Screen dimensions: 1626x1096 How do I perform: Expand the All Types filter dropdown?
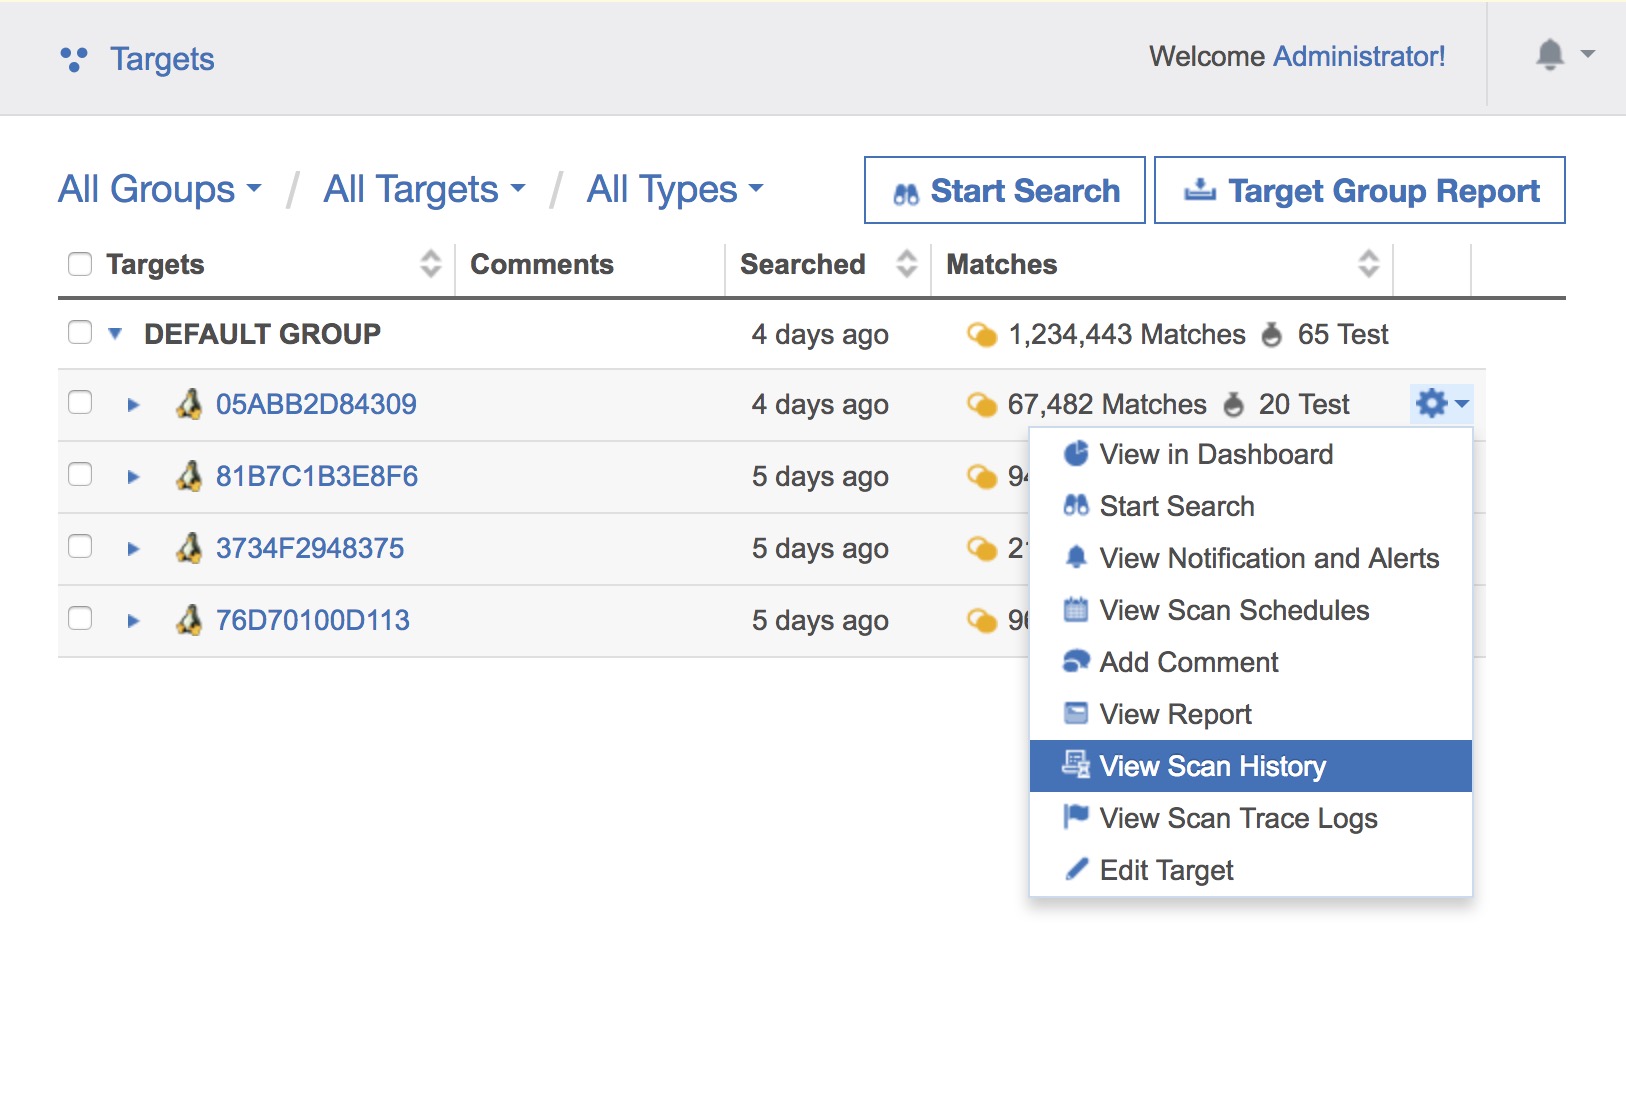click(674, 189)
